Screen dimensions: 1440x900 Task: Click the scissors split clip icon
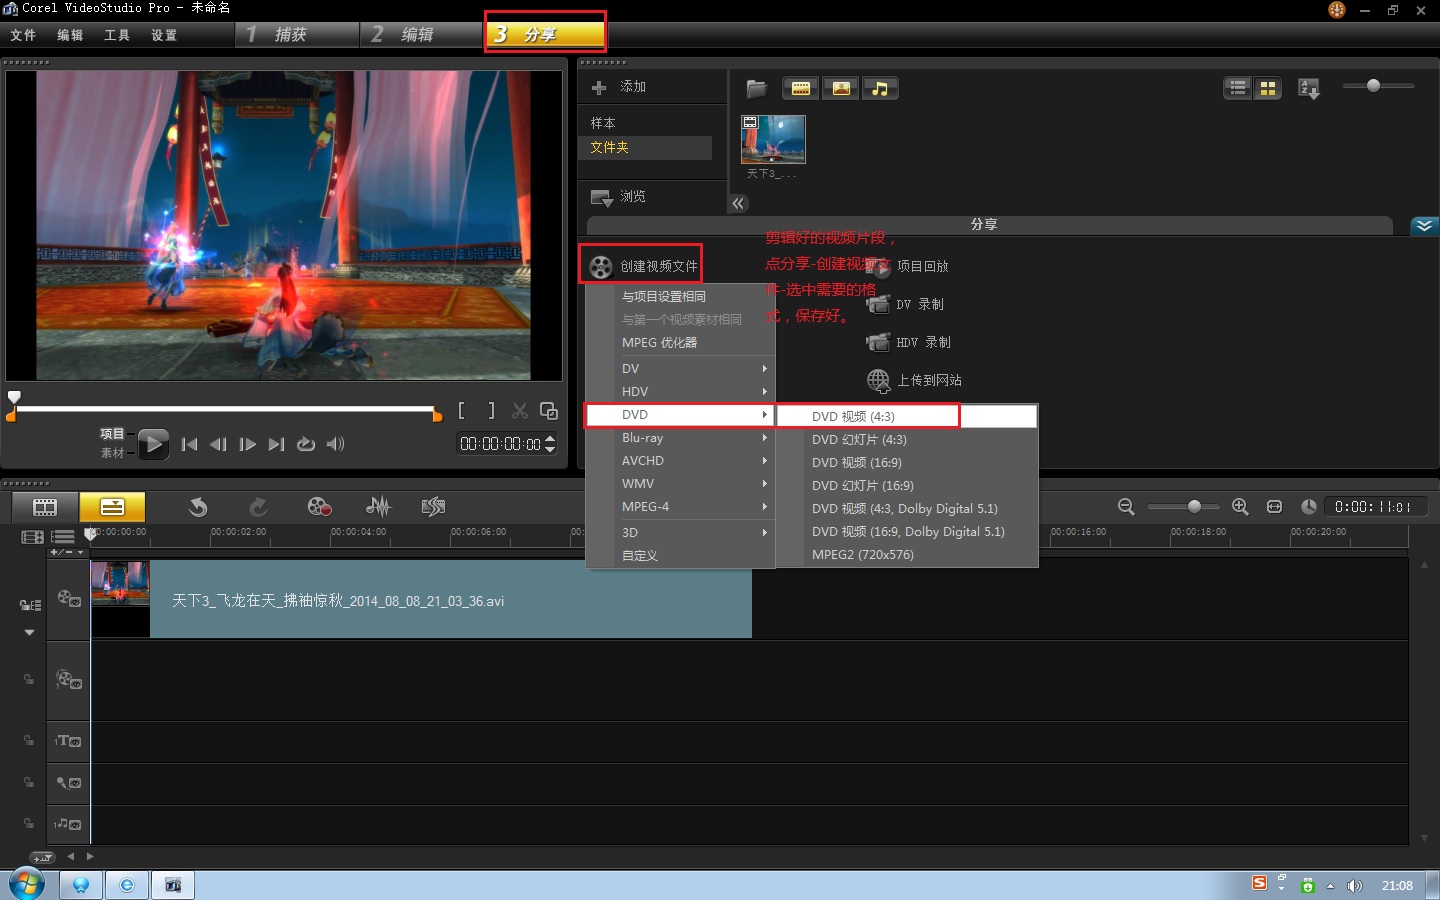(520, 411)
